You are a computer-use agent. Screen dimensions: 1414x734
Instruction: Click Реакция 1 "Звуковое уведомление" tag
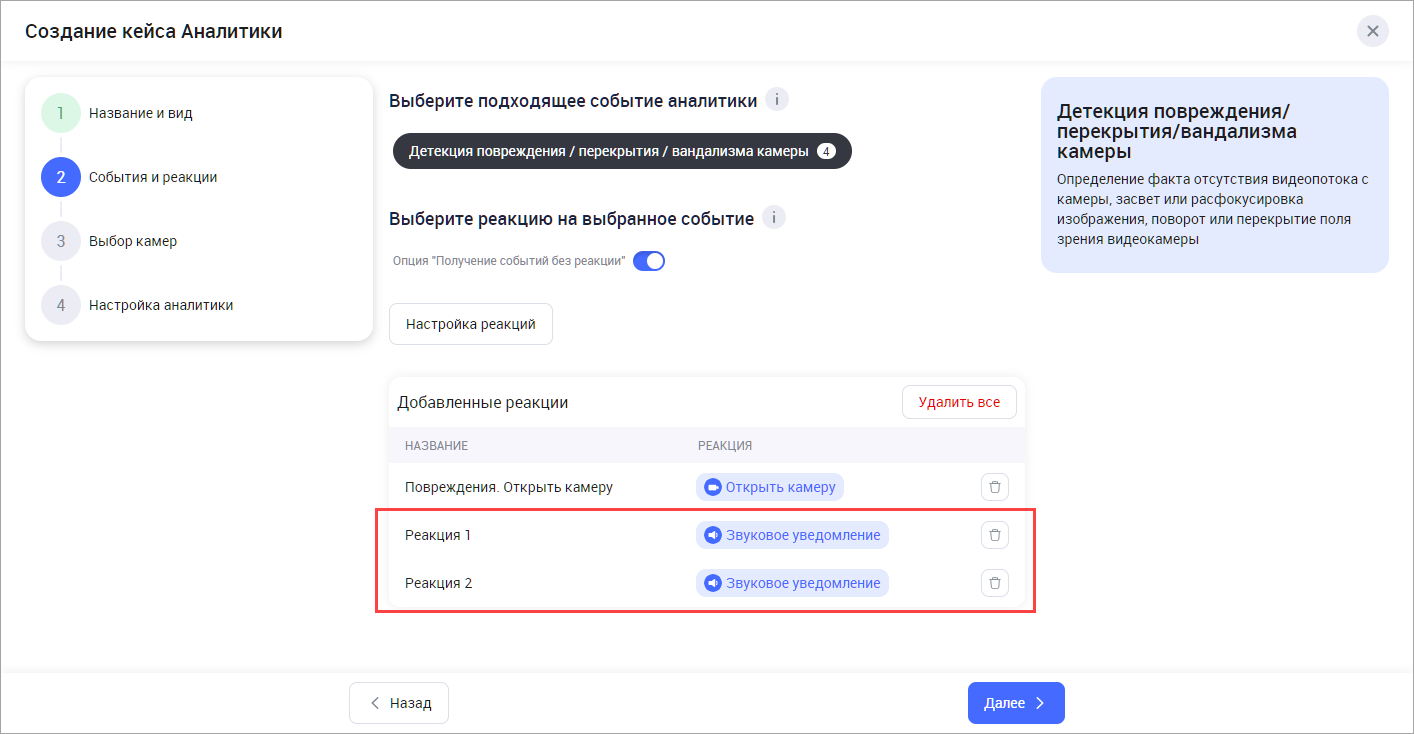tap(792, 535)
